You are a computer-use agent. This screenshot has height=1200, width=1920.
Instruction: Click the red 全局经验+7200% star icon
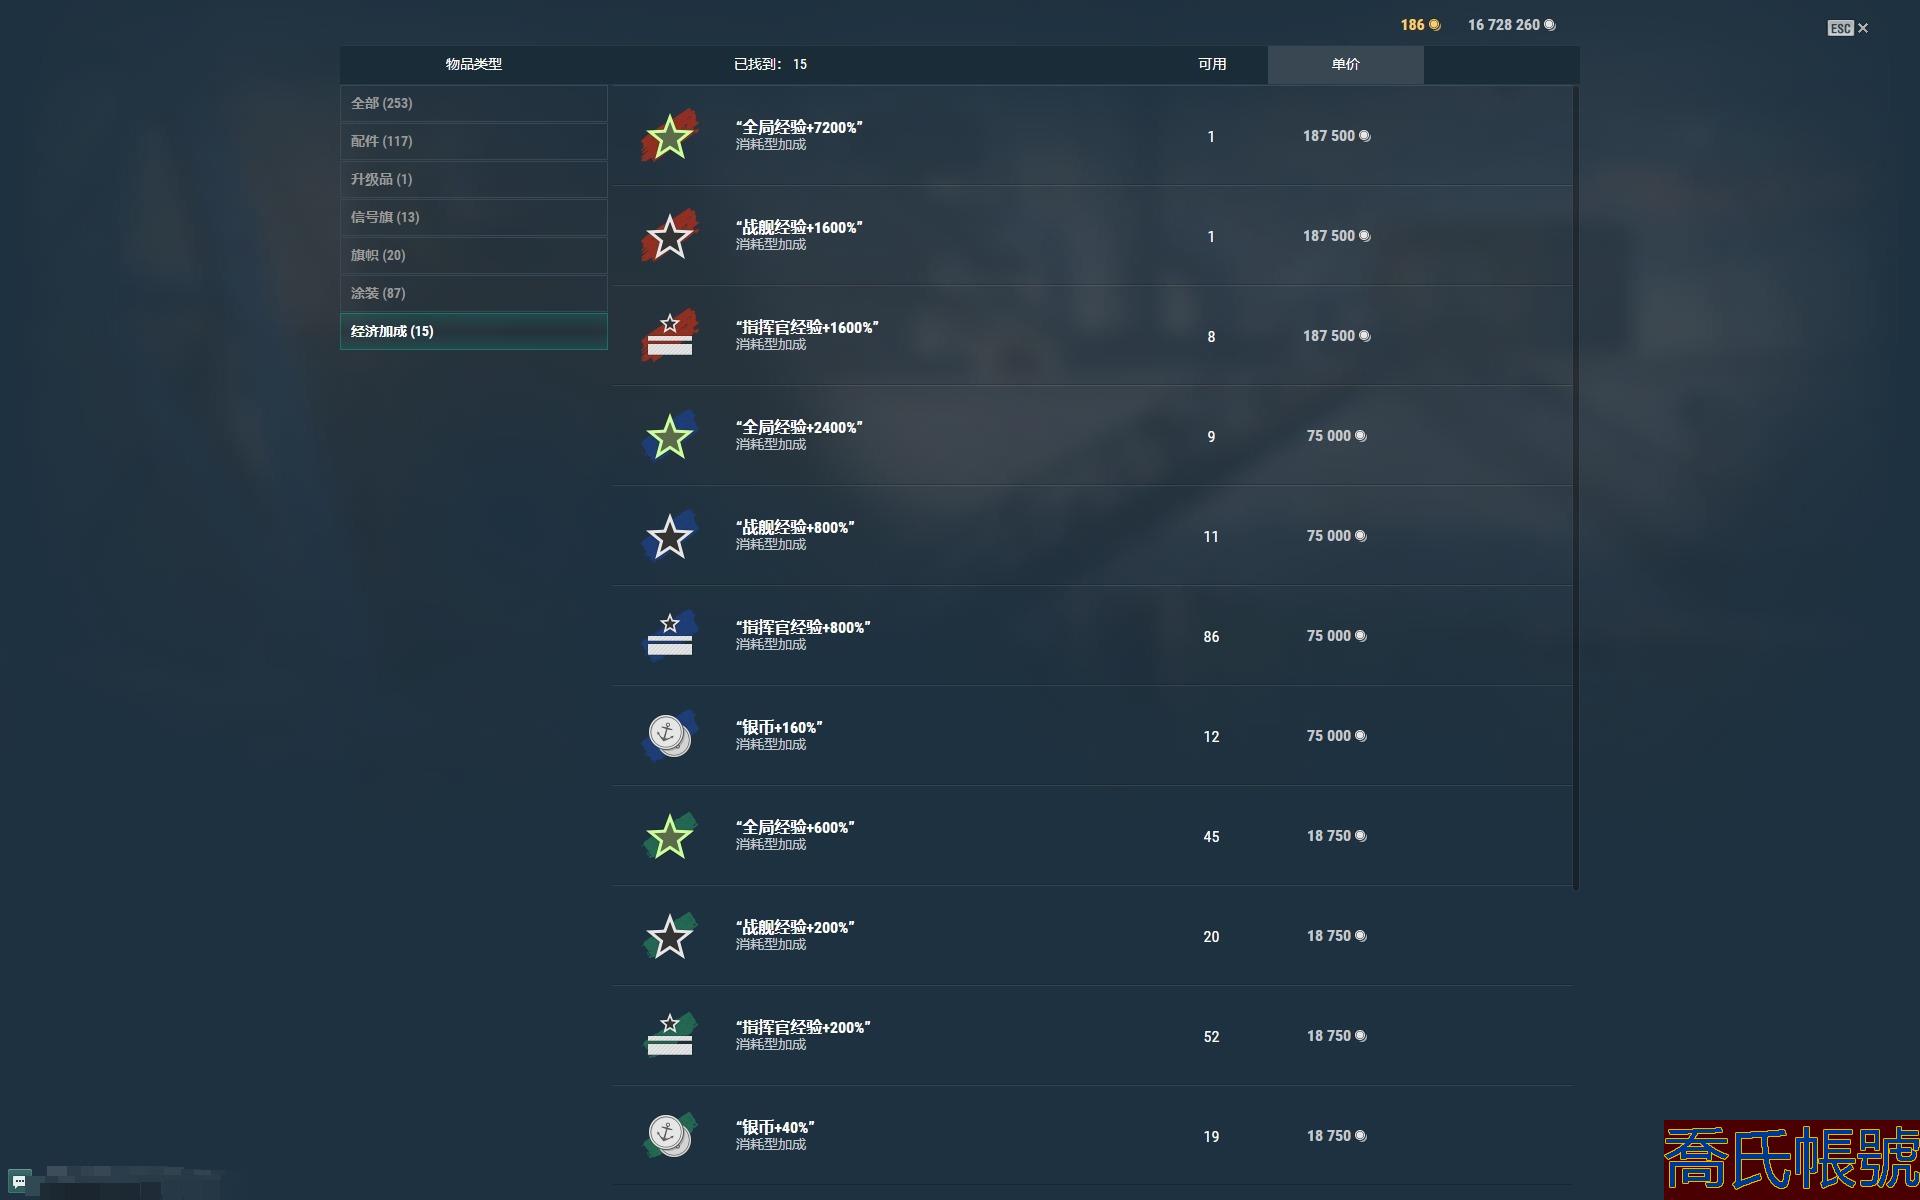pos(669,136)
